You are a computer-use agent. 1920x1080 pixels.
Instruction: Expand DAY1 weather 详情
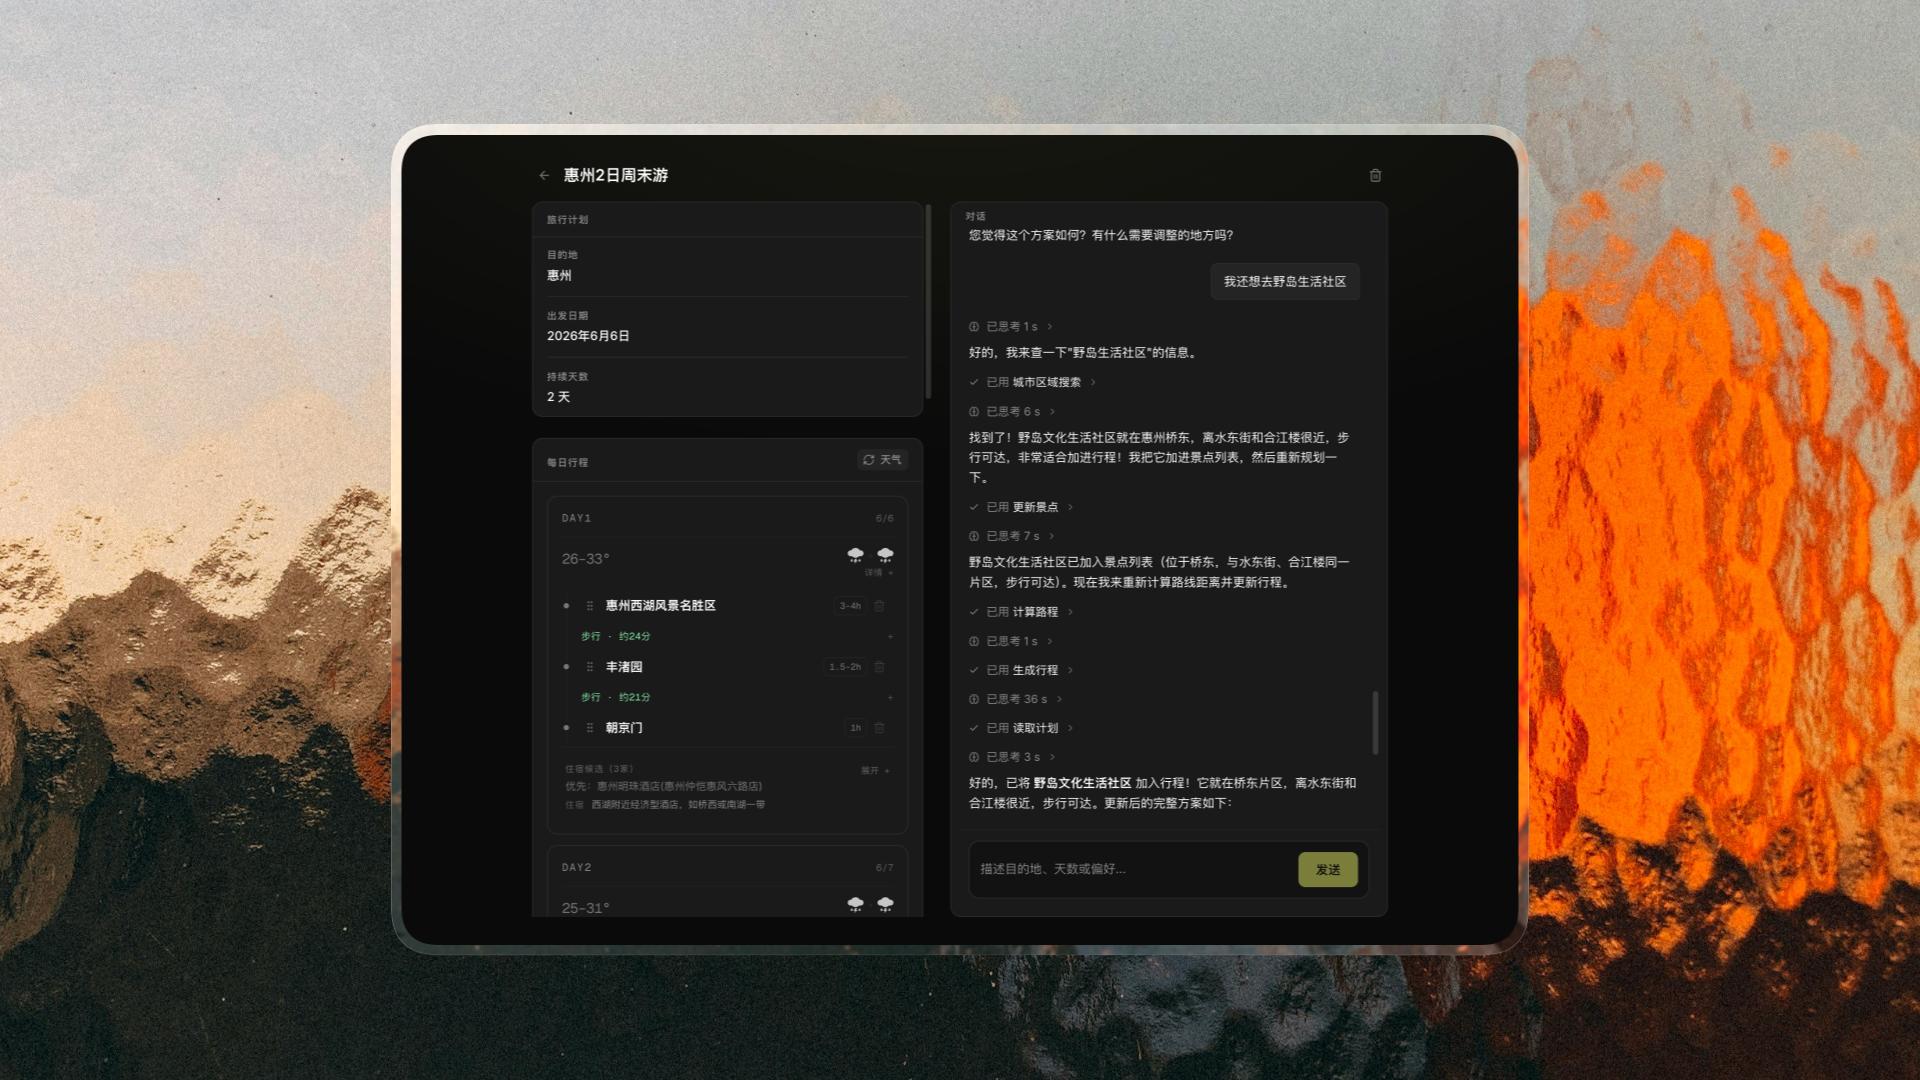[879, 573]
